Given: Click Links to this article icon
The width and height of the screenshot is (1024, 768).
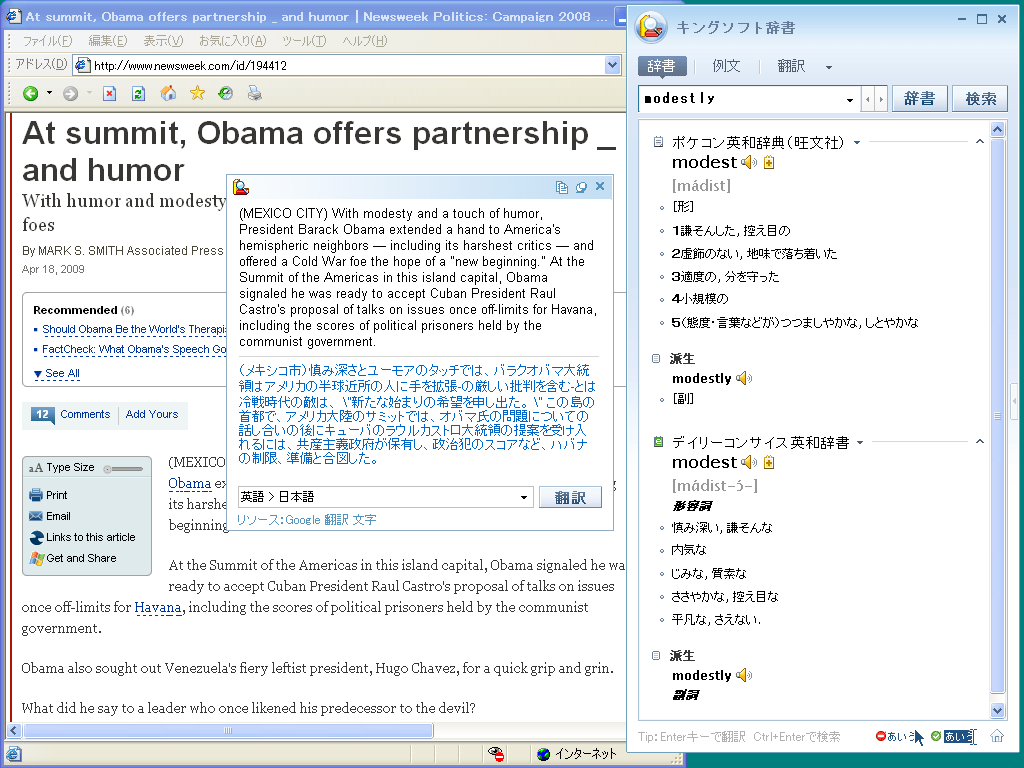Looking at the screenshot, I should (x=37, y=537).
